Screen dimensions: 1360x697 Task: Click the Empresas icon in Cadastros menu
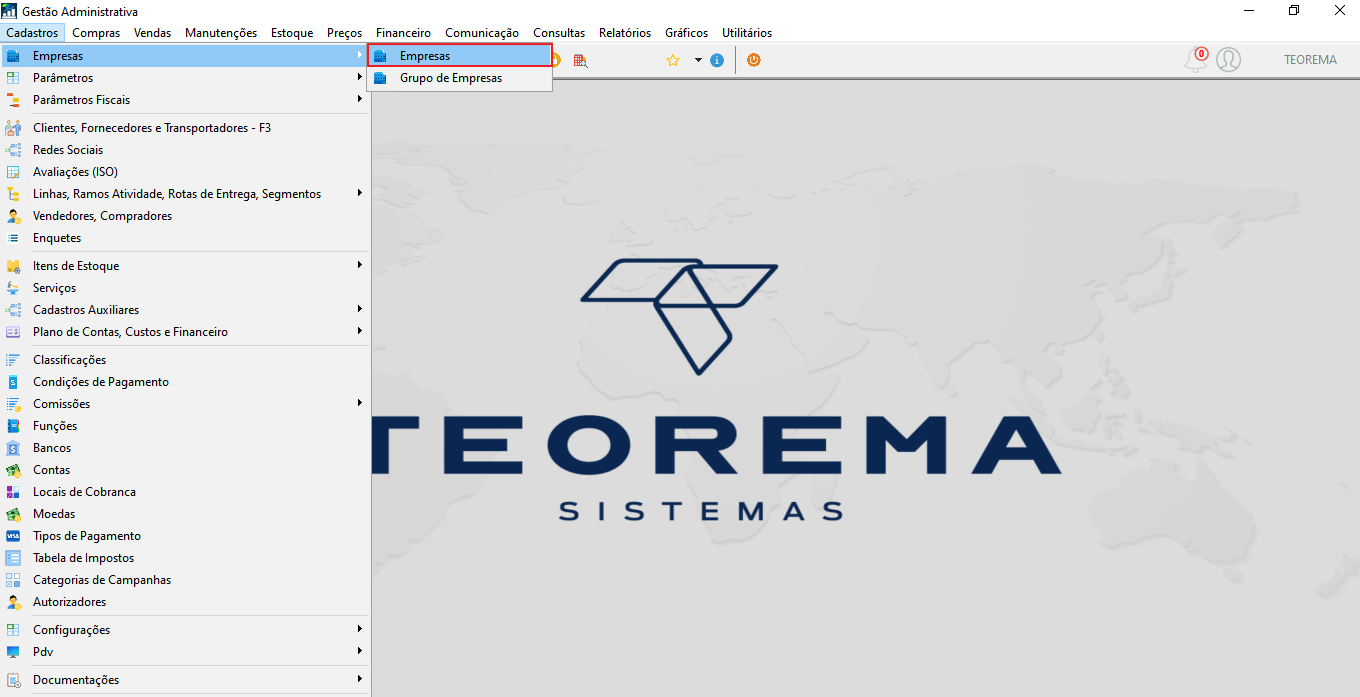click(13, 56)
